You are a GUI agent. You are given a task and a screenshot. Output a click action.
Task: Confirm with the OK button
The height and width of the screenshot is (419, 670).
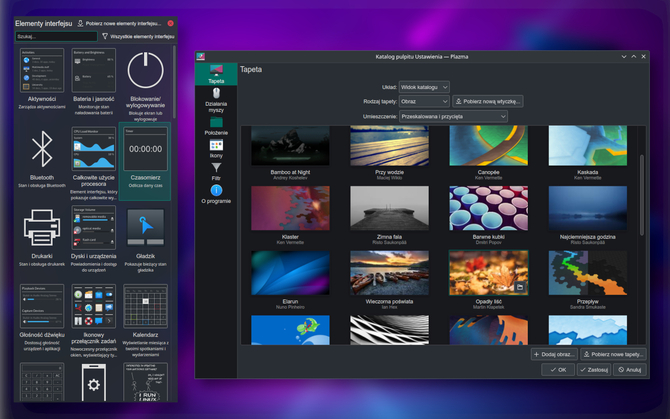coord(558,369)
